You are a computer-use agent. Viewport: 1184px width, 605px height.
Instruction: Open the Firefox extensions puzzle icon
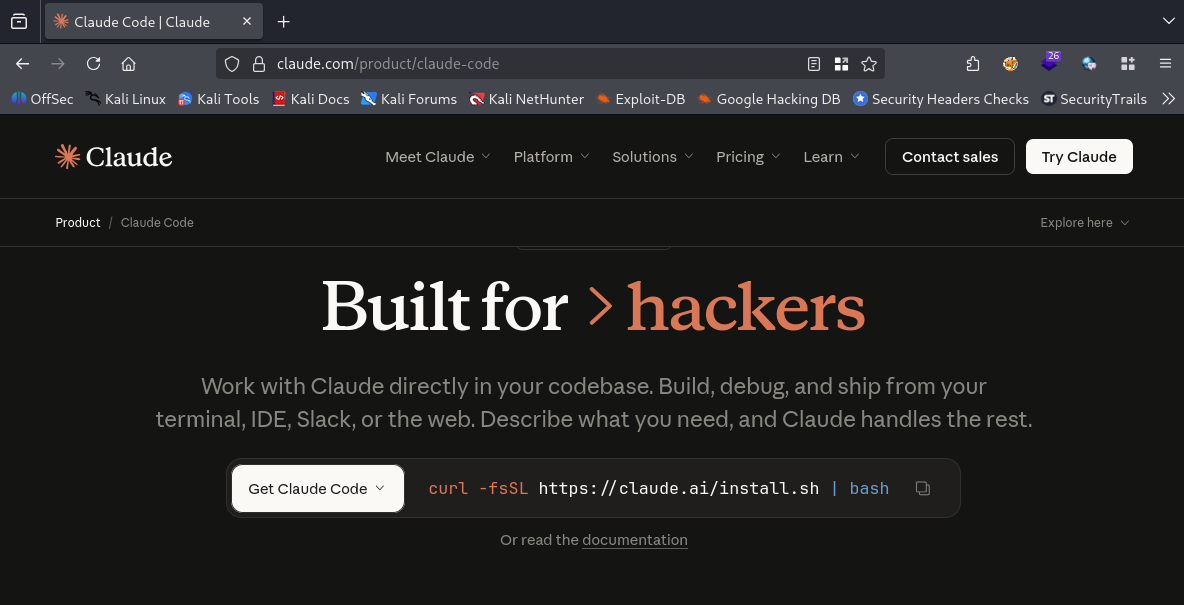[973, 64]
